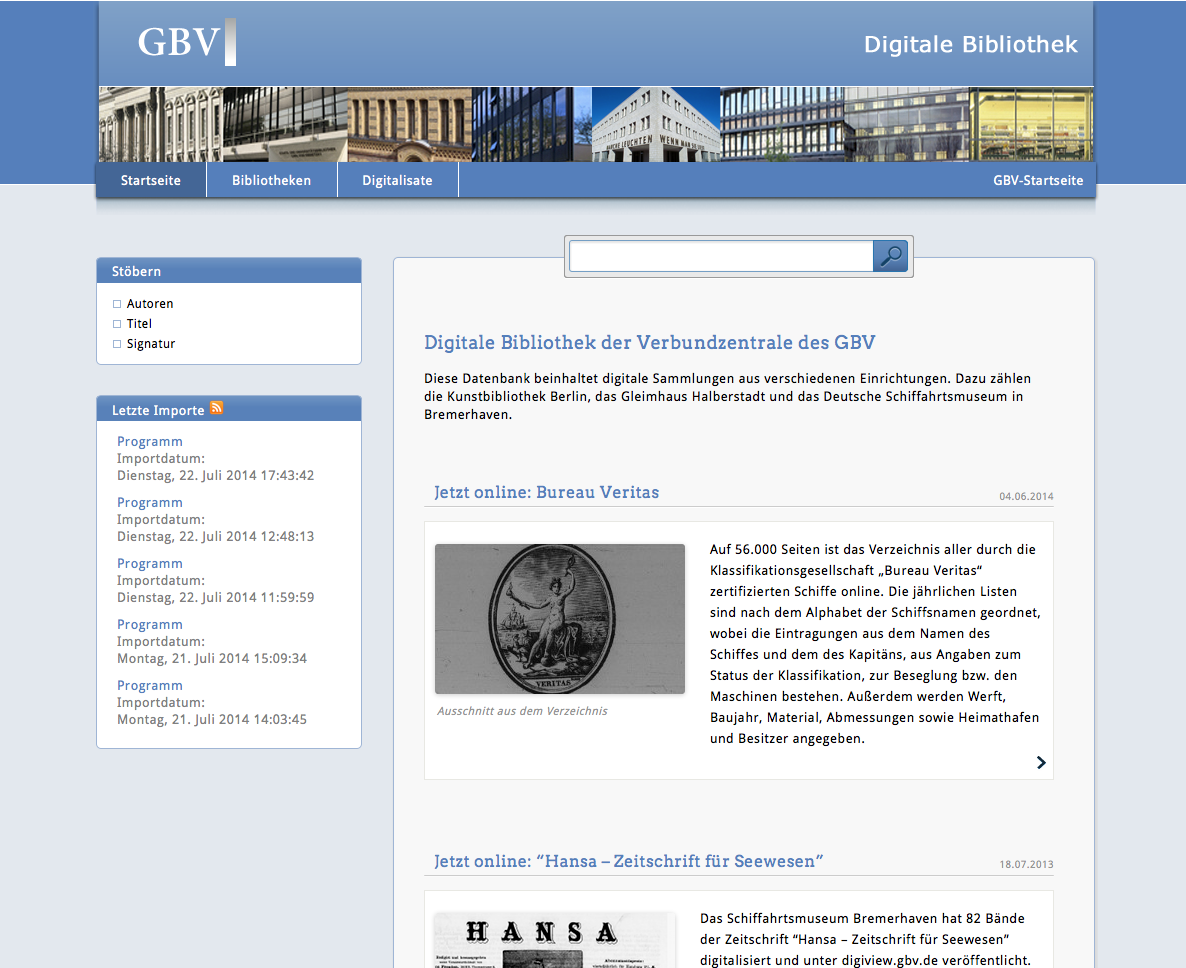Open Programm imported at 11:59:59
This screenshot has height=968, width=1186.
point(150,563)
